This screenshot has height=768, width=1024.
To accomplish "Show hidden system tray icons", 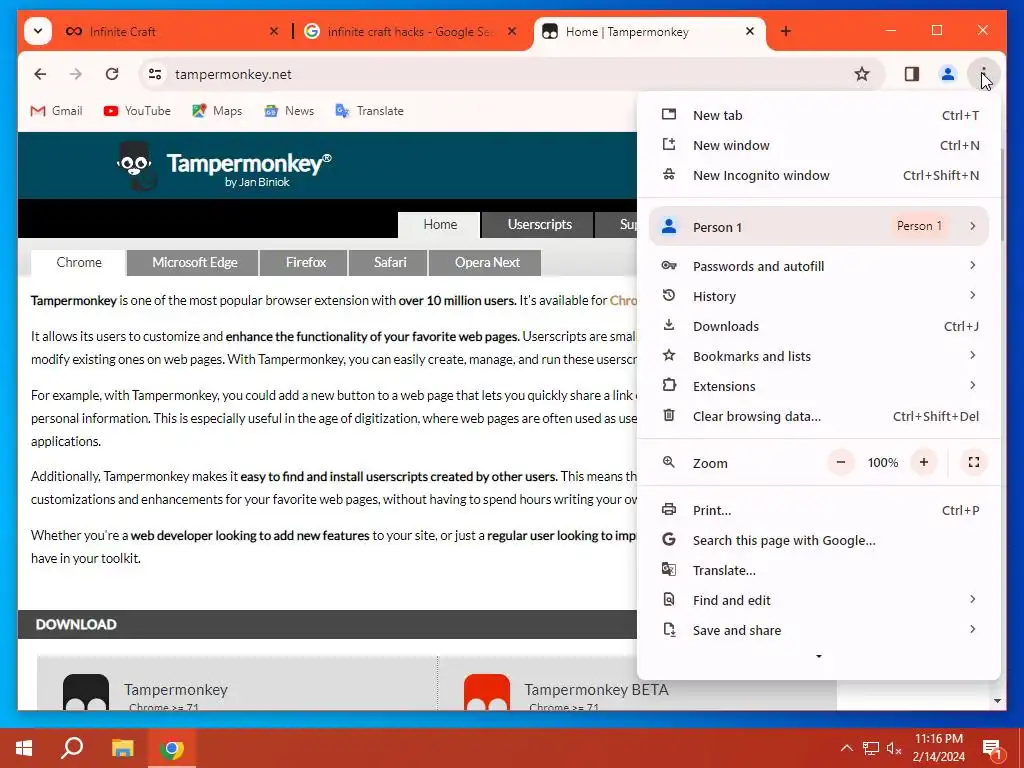I will click(846, 748).
